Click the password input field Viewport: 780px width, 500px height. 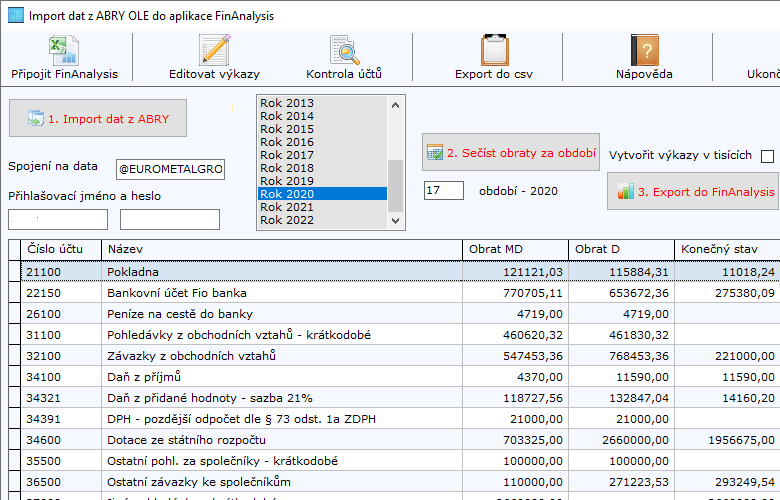point(170,219)
